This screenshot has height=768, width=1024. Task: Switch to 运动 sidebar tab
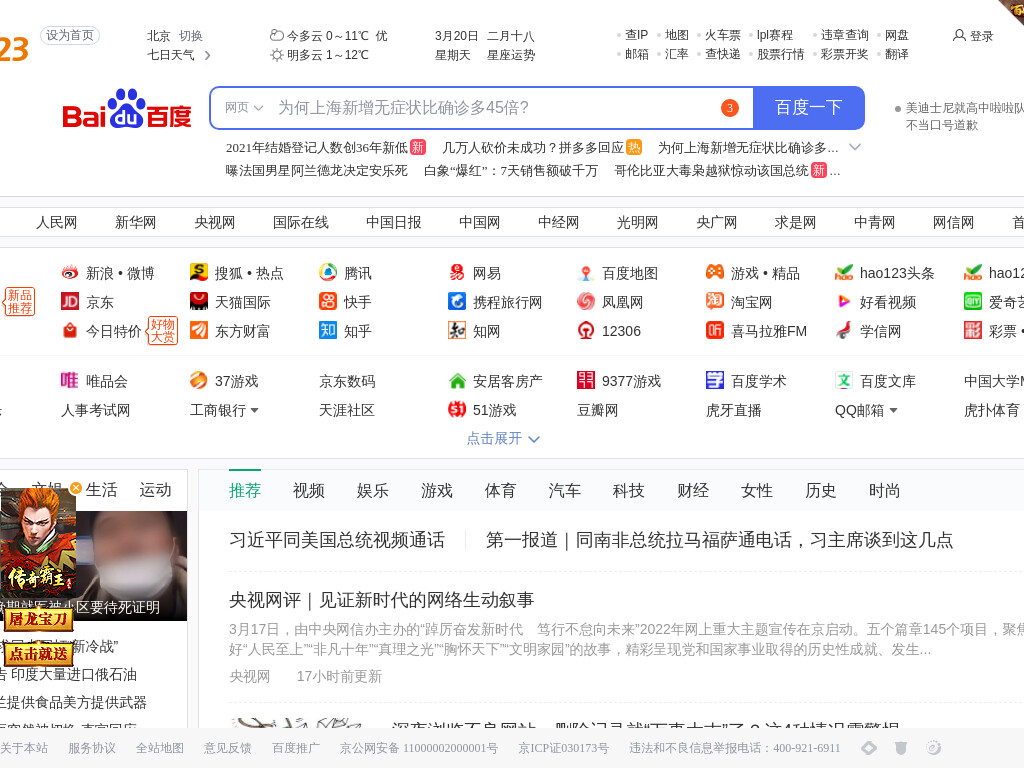click(155, 490)
